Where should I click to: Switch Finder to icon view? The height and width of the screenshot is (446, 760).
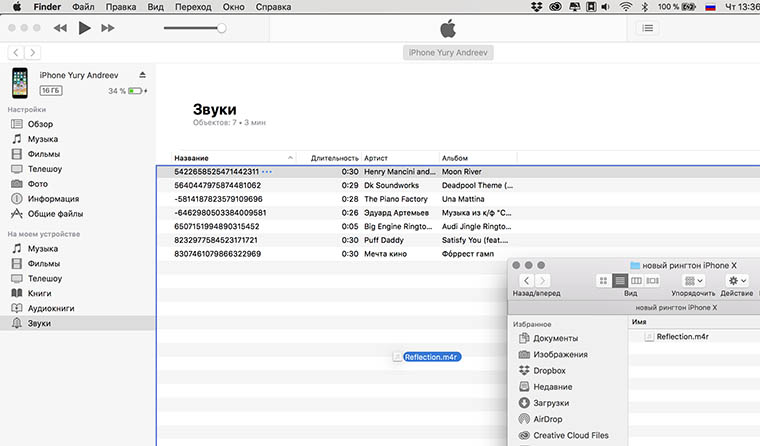pos(604,281)
